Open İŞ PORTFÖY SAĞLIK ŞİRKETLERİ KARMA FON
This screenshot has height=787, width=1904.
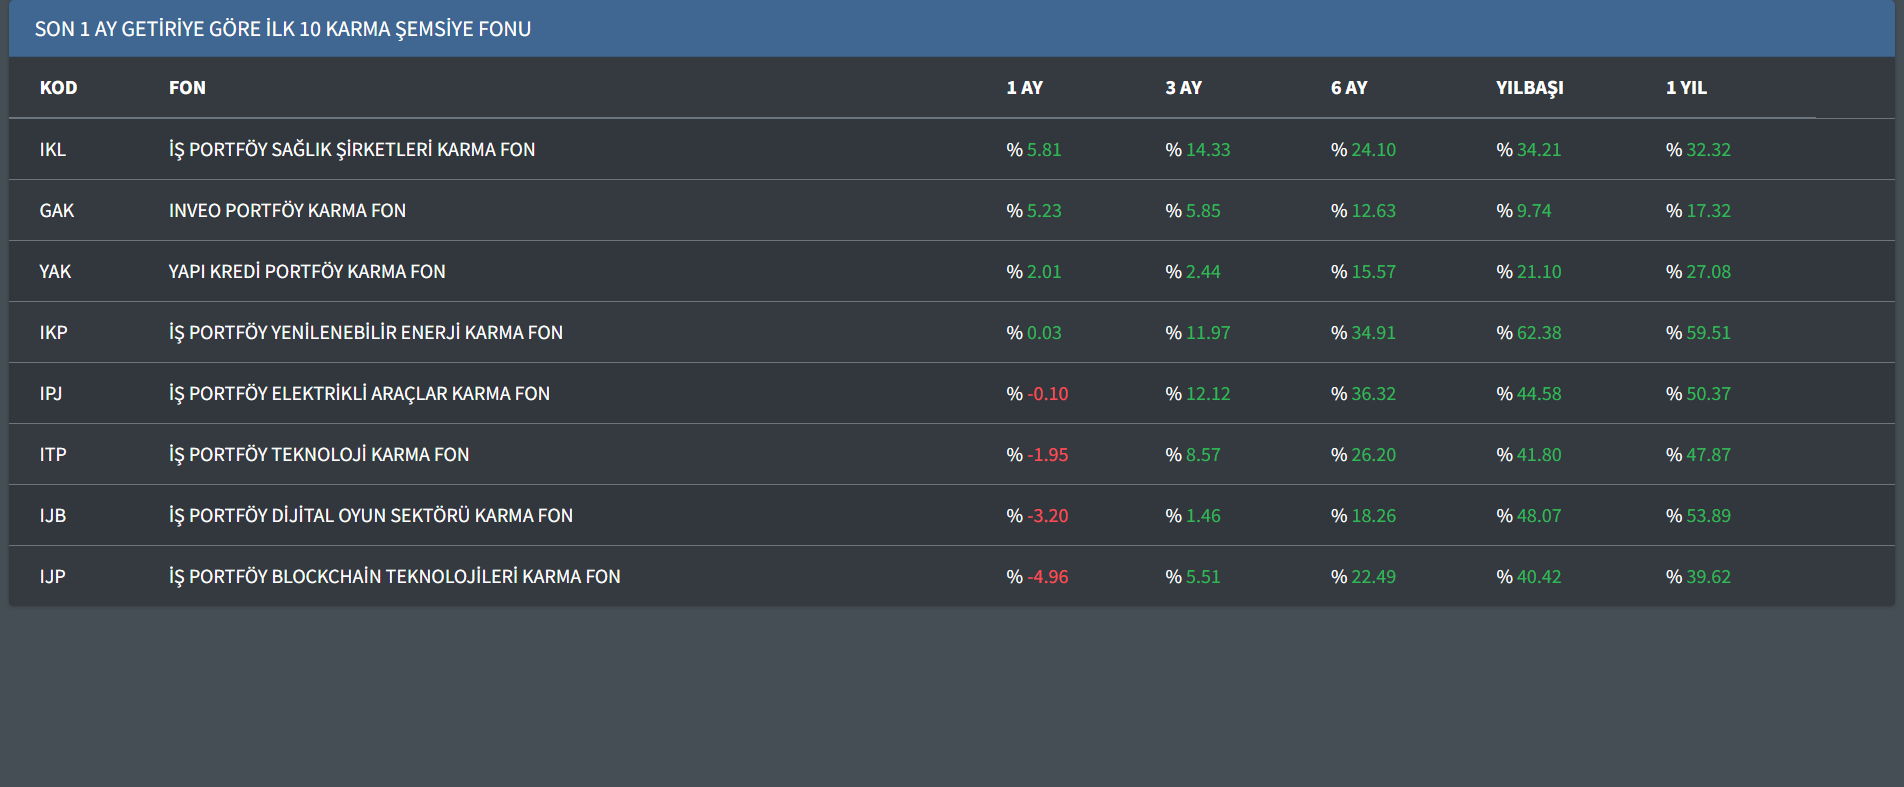pyautogui.click(x=352, y=150)
